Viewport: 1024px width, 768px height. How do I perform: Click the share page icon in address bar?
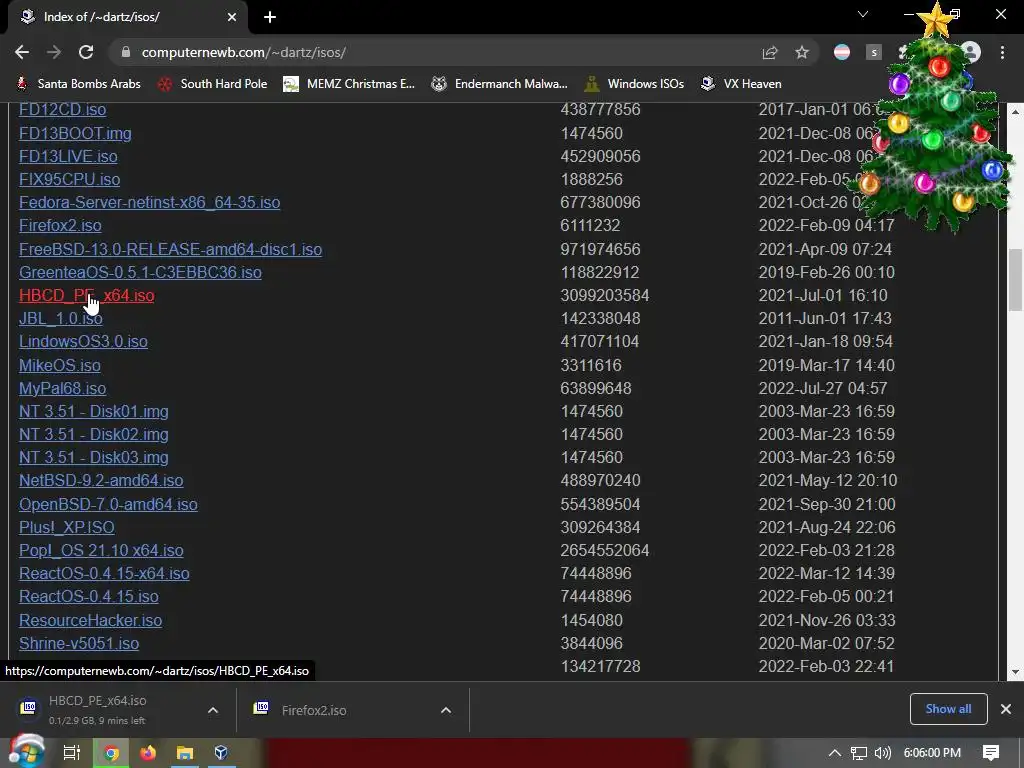(x=770, y=52)
